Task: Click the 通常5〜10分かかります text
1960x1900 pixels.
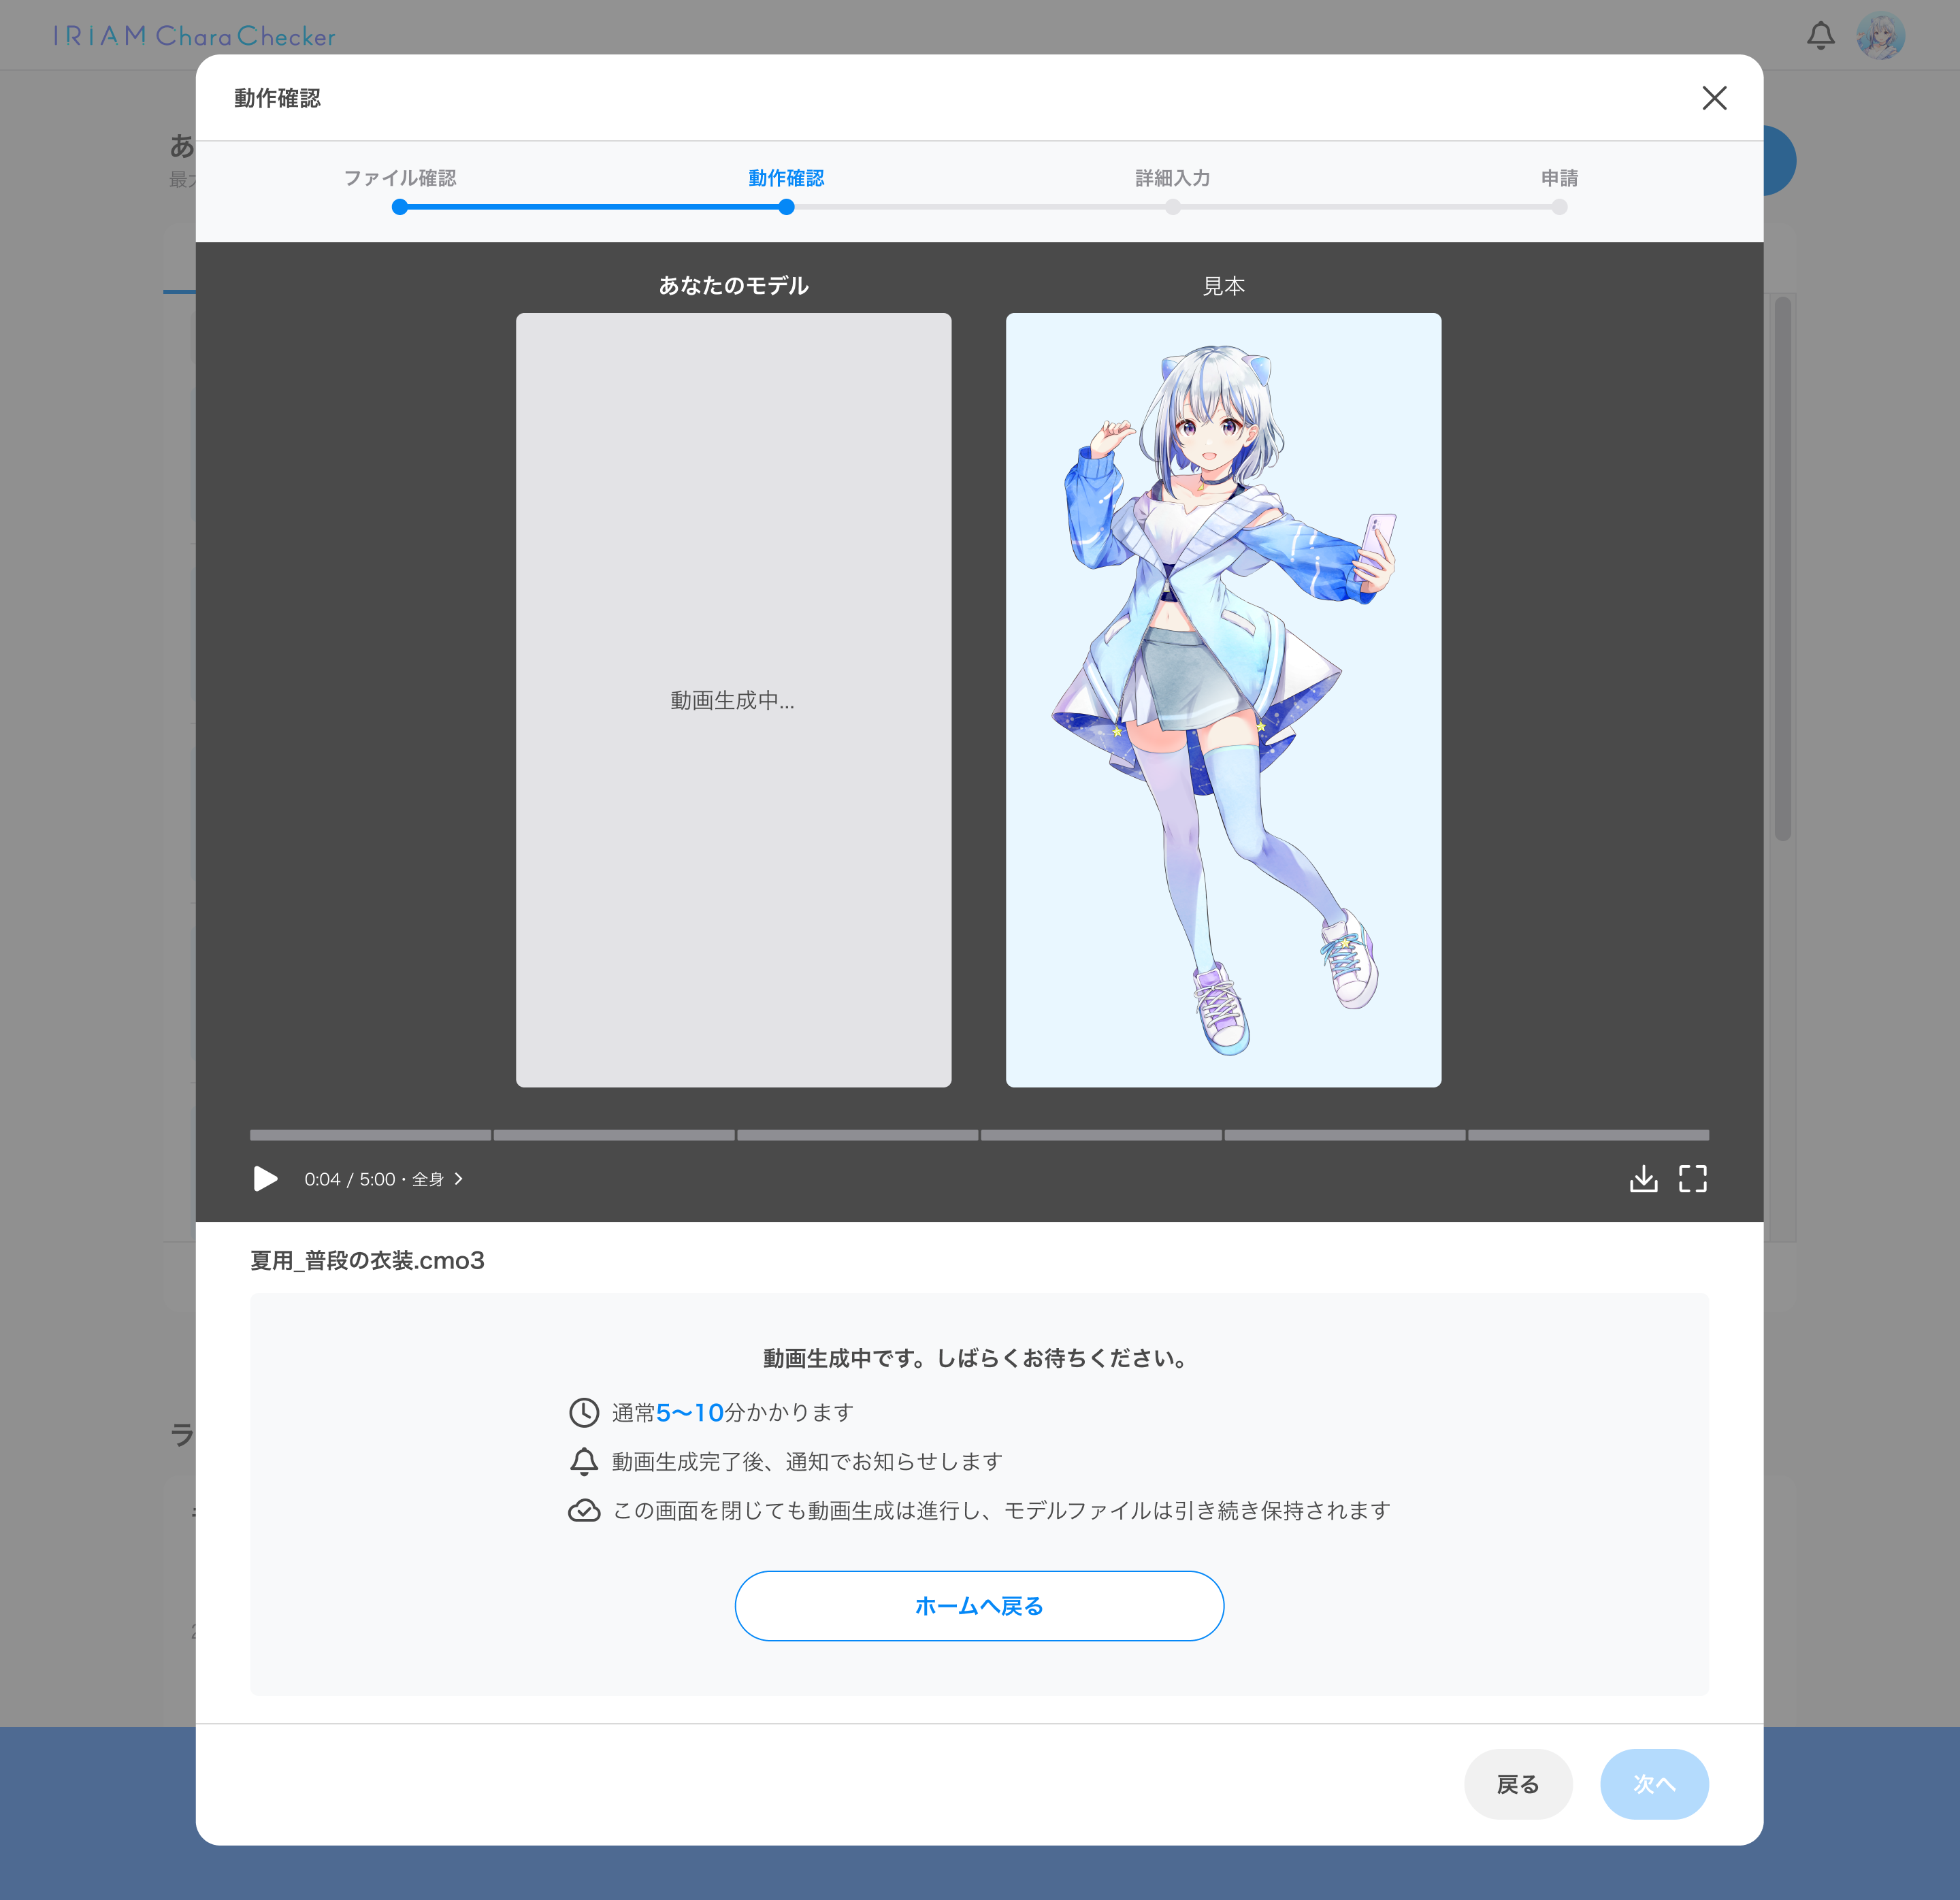Action: click(x=733, y=1413)
